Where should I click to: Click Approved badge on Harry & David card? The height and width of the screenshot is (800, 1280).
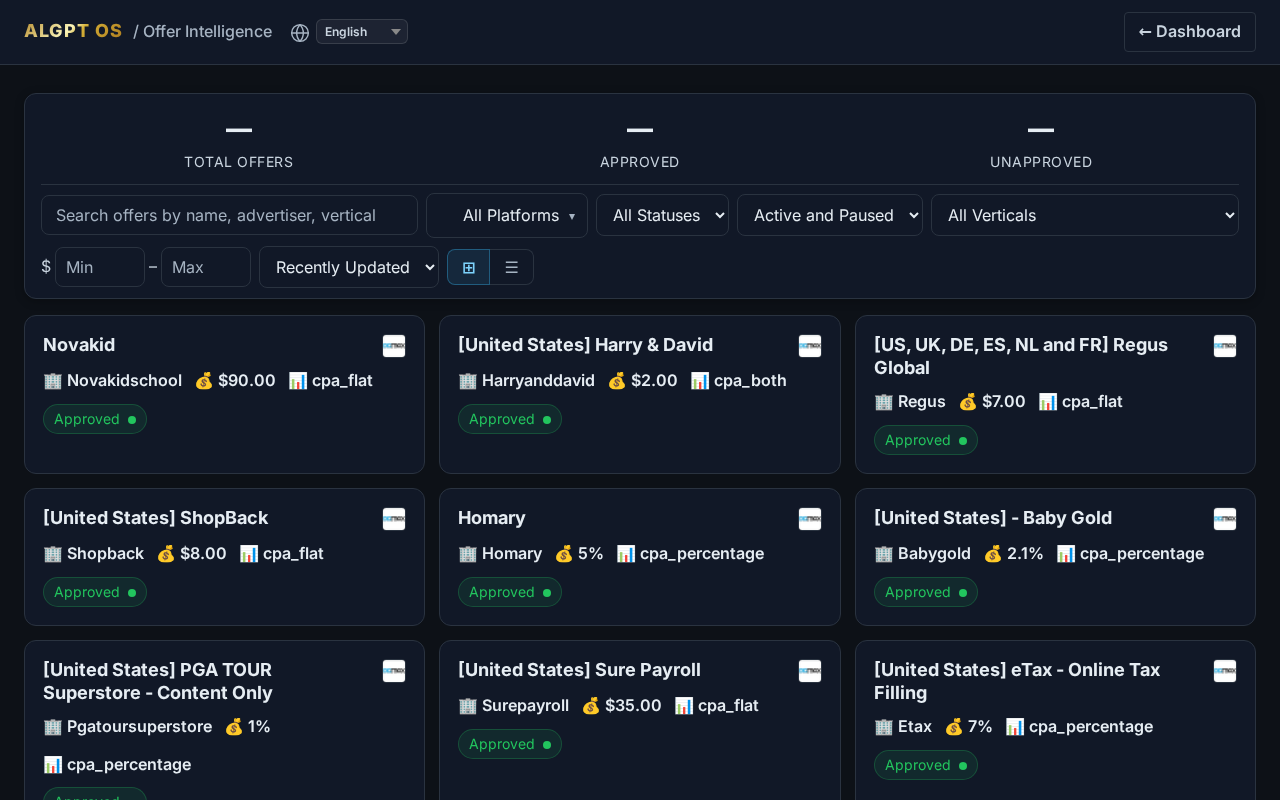click(510, 419)
